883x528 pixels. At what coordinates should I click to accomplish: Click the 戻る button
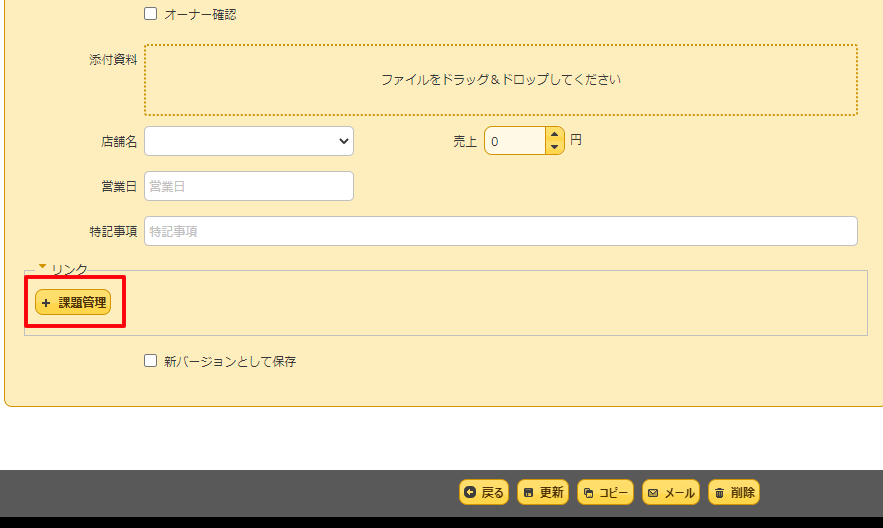[484, 493]
